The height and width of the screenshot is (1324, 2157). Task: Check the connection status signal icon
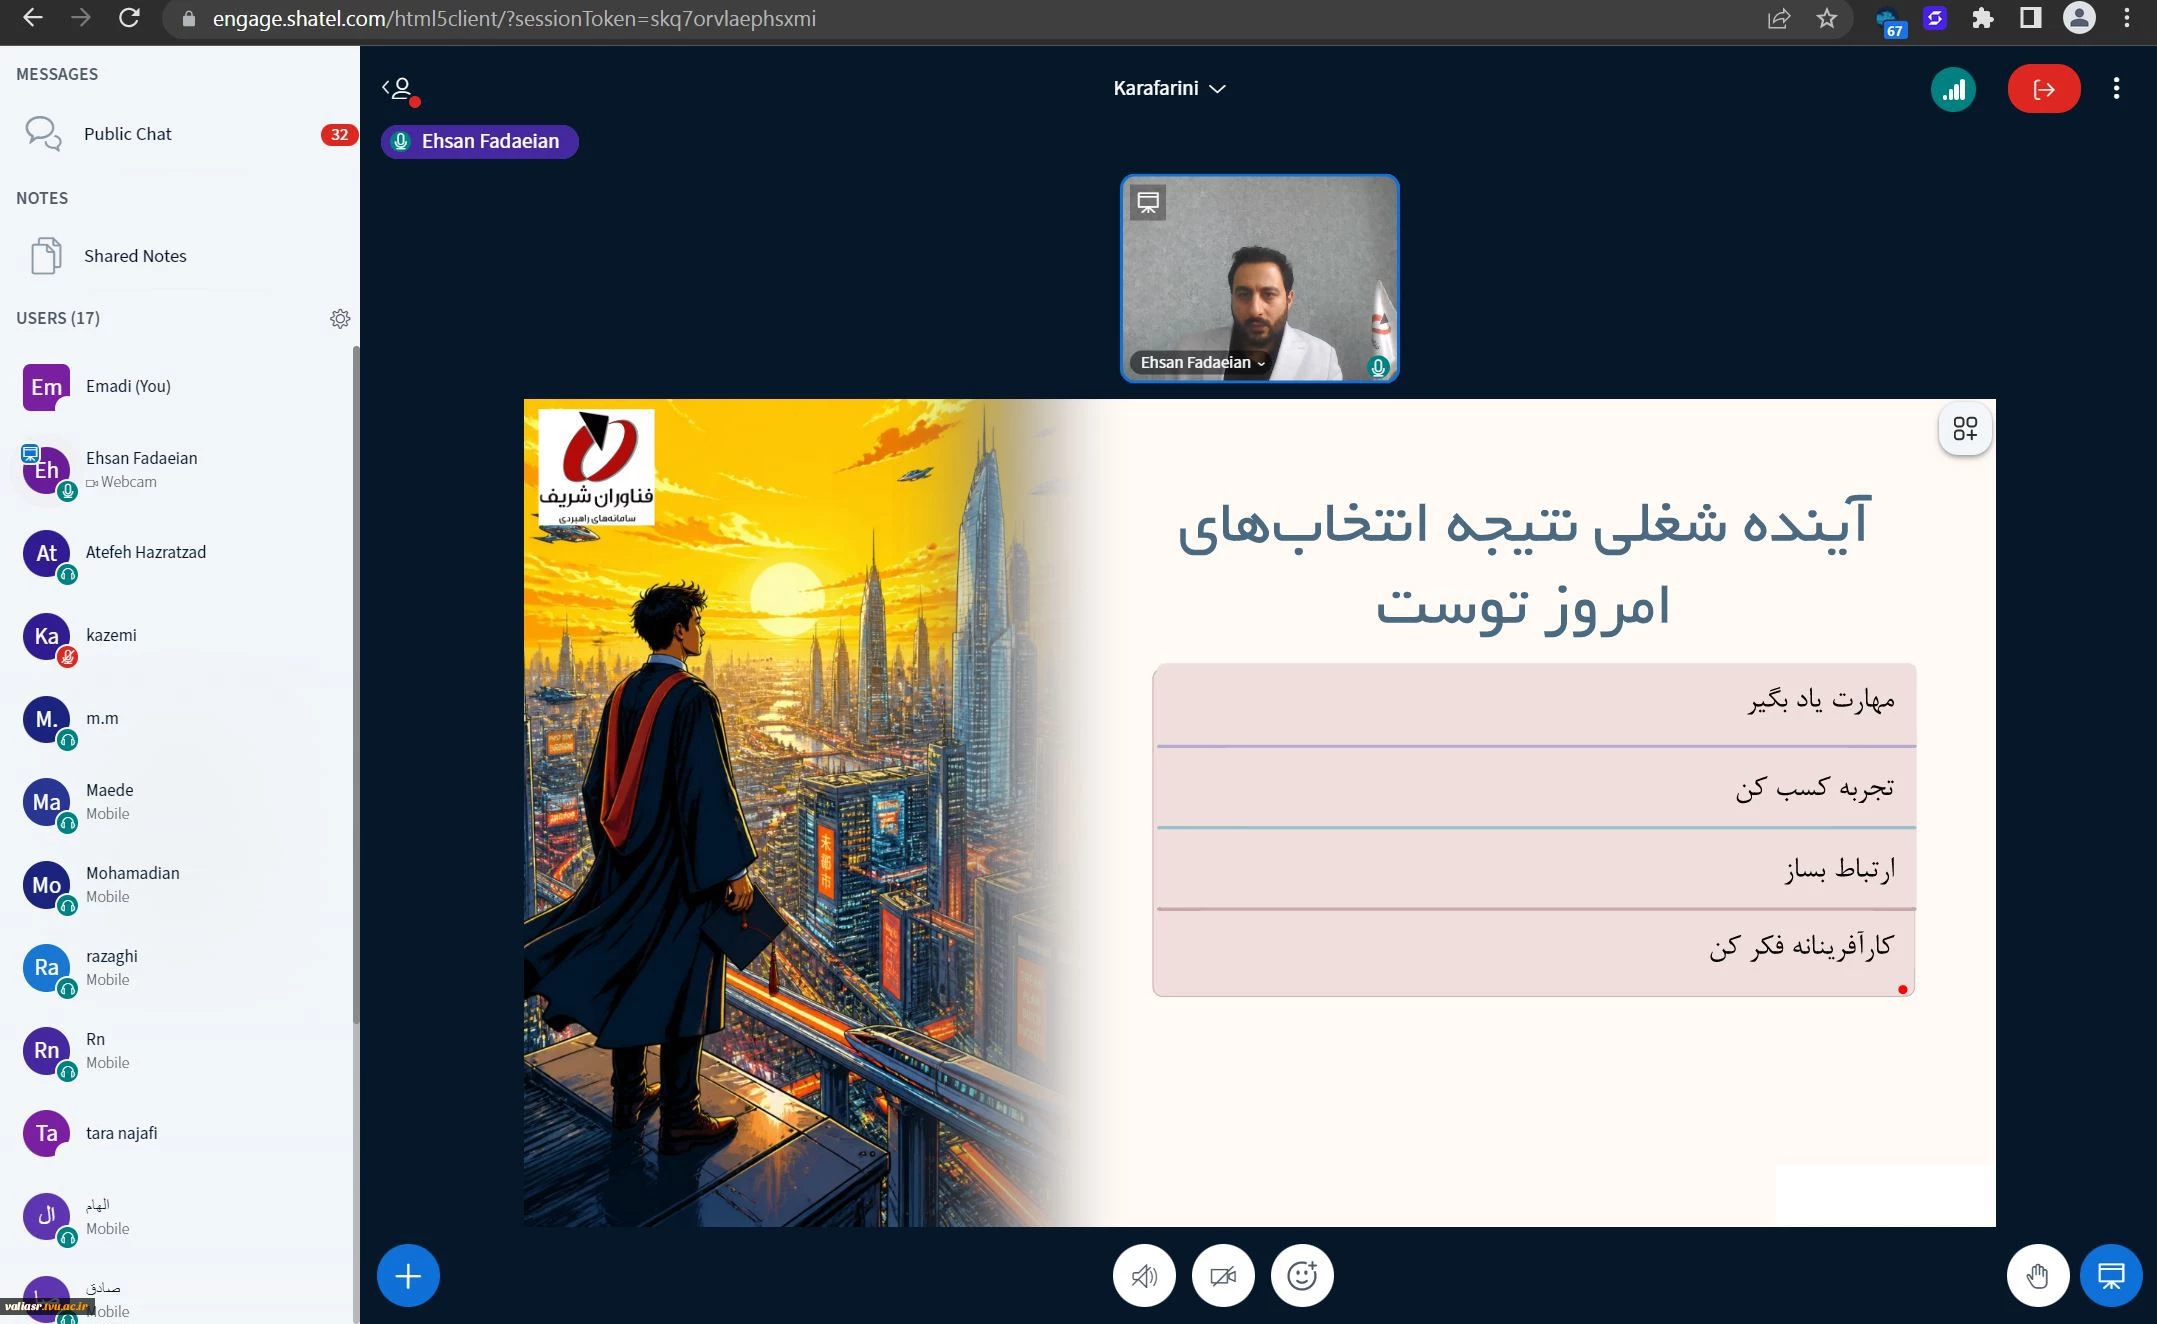[1953, 90]
